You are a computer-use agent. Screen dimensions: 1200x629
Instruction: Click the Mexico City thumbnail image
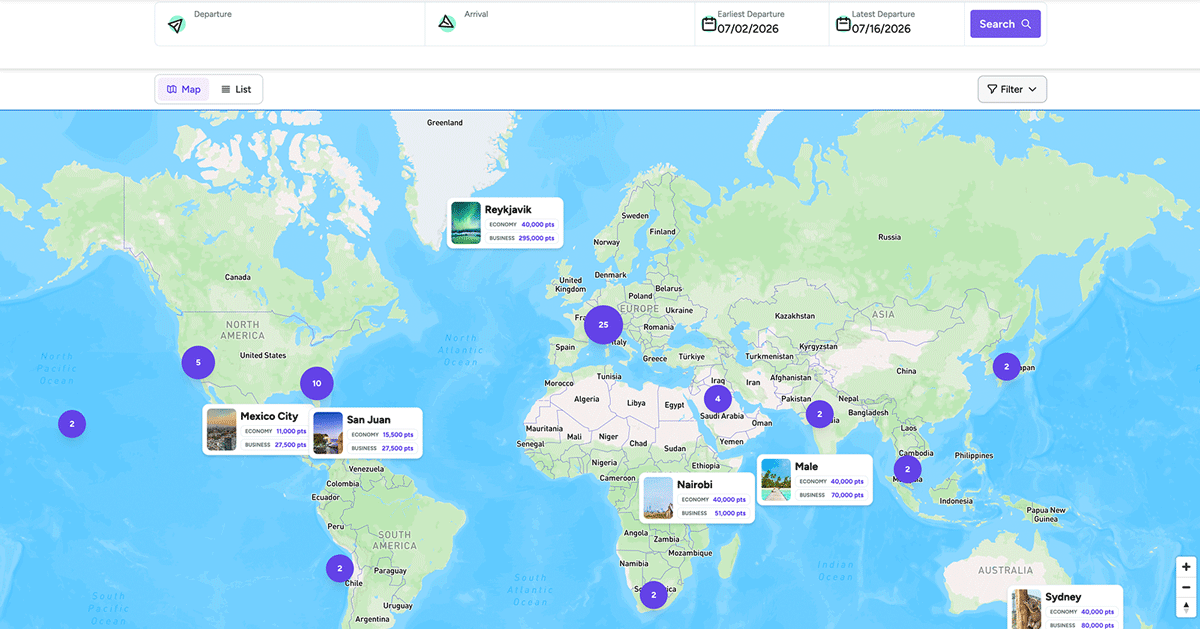point(221,430)
